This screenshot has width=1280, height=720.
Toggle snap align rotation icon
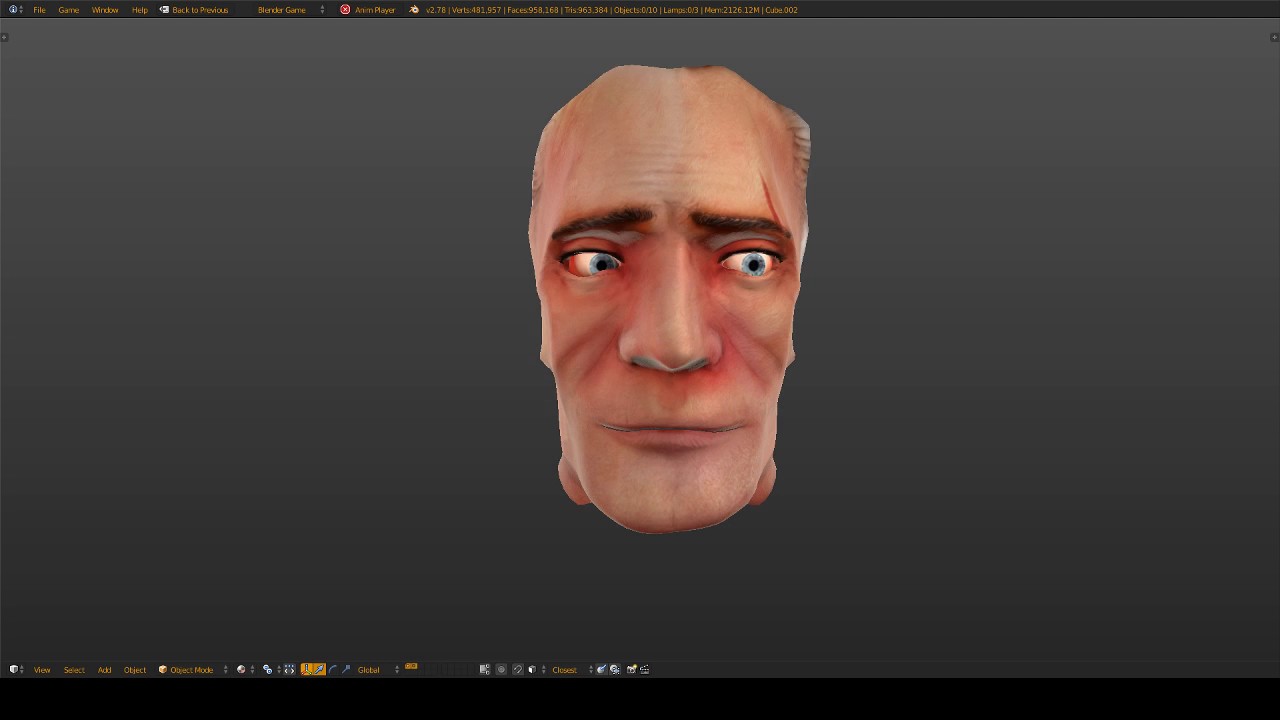pyautogui.click(x=601, y=670)
